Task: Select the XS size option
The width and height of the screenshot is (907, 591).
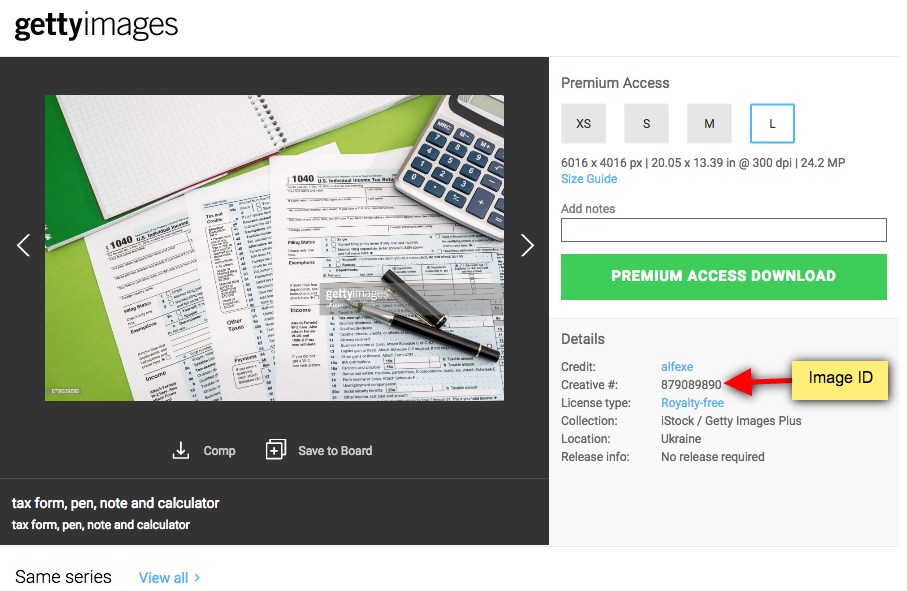Action: (x=583, y=124)
